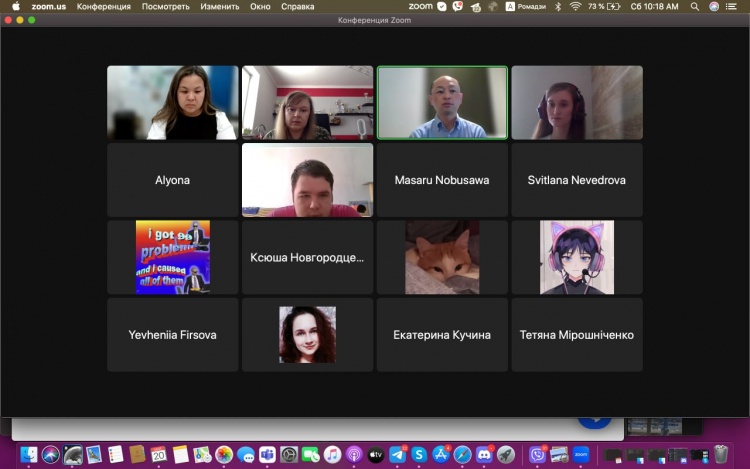This screenshot has width=750, height=469.
Task: Open Telegram from the Dock
Action: 397,455
